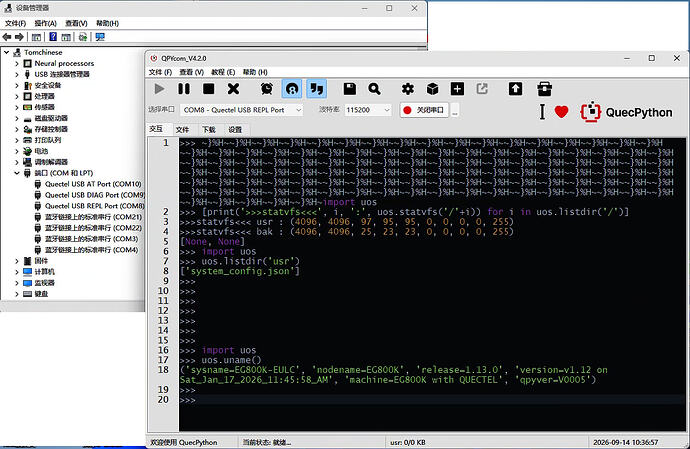
Task: Toggle the highlighted round headset icon
Action: coord(292,89)
